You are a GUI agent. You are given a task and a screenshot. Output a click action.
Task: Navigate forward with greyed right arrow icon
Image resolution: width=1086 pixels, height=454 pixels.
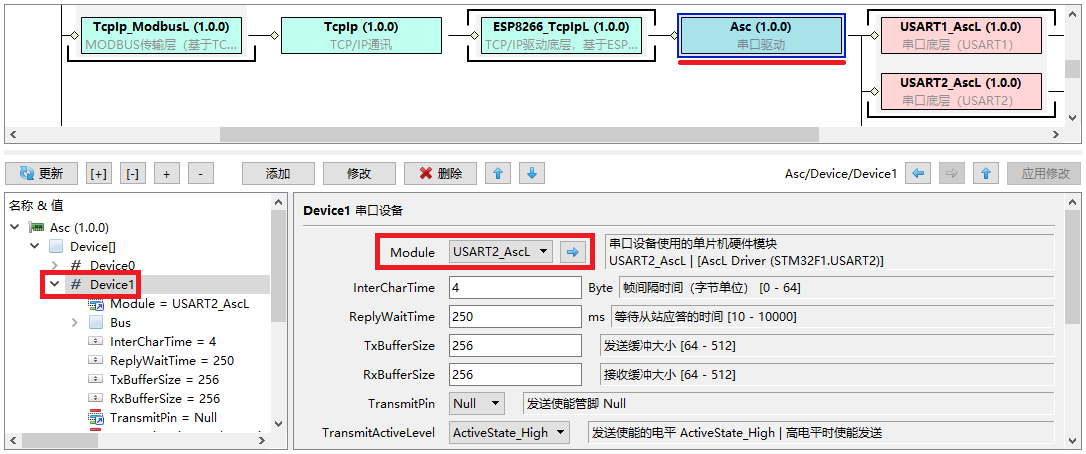[x=952, y=173]
